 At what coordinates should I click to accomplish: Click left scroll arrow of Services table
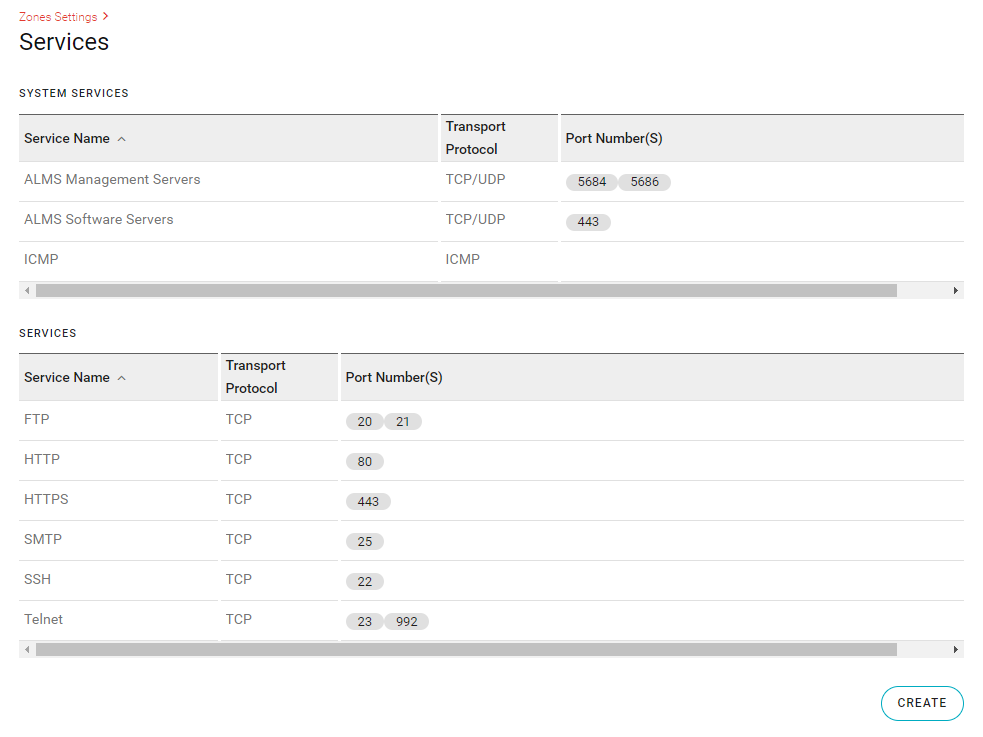click(x=27, y=649)
